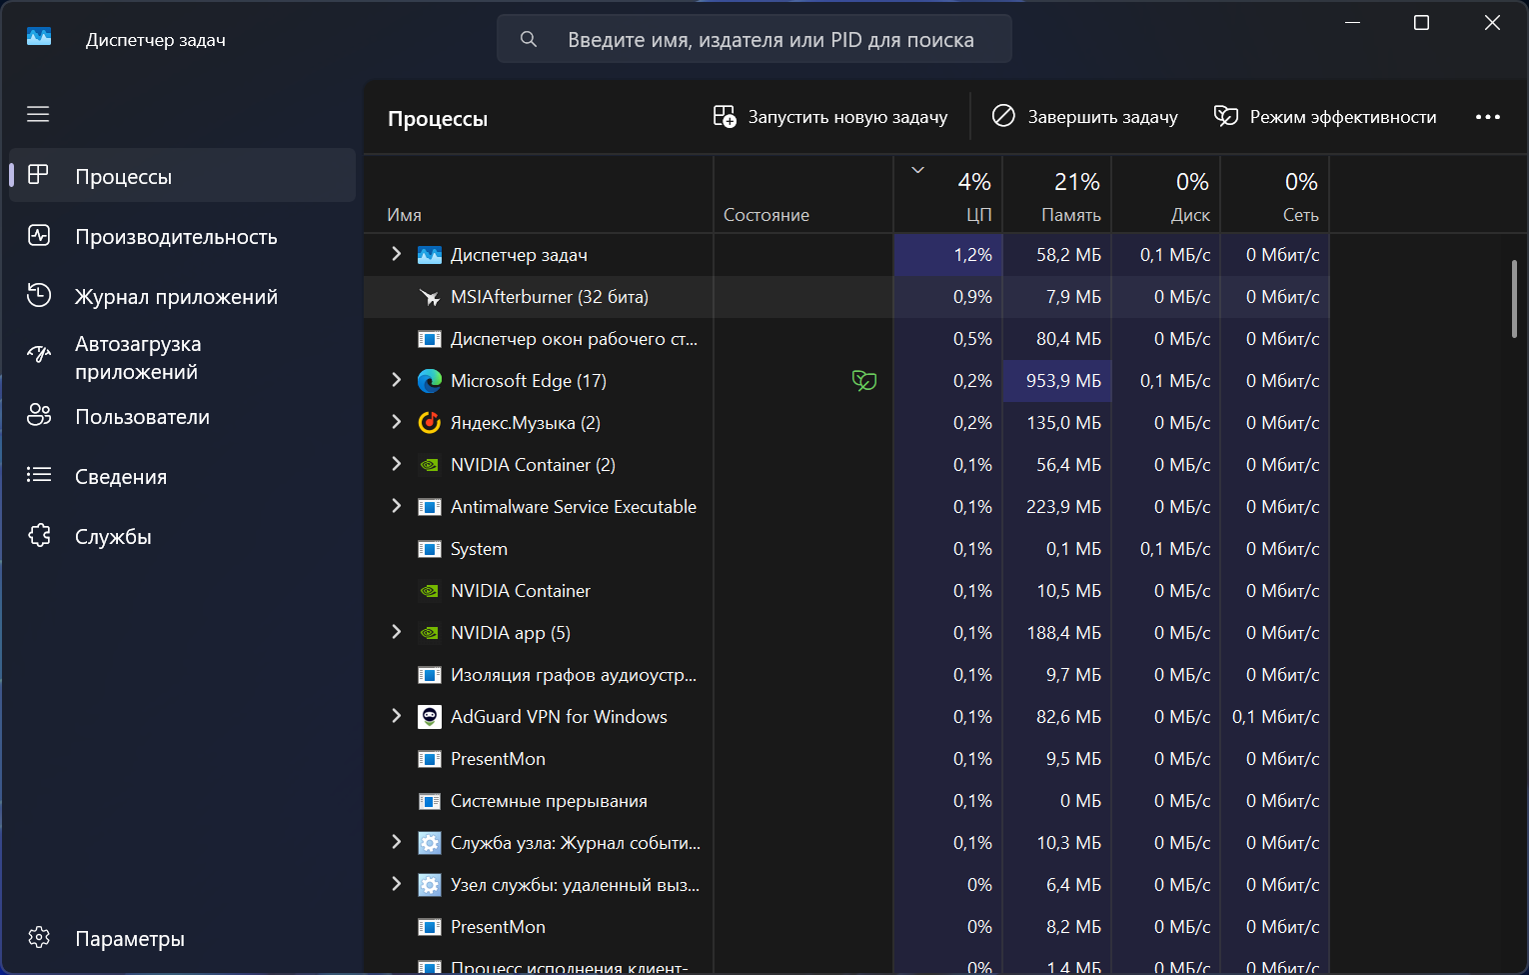Open the Пользователи page

point(182,416)
